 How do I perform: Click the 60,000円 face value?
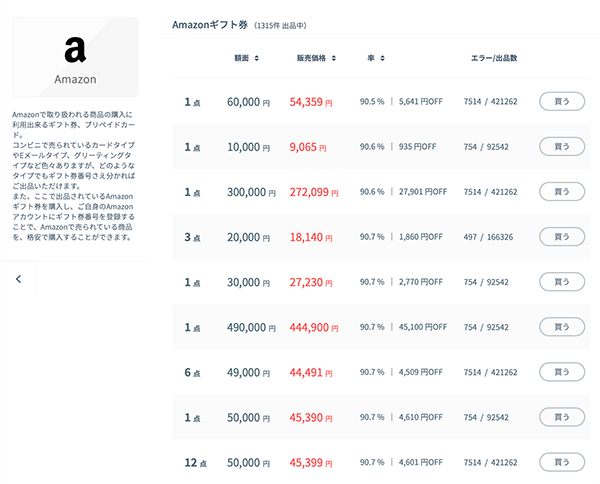248,102
